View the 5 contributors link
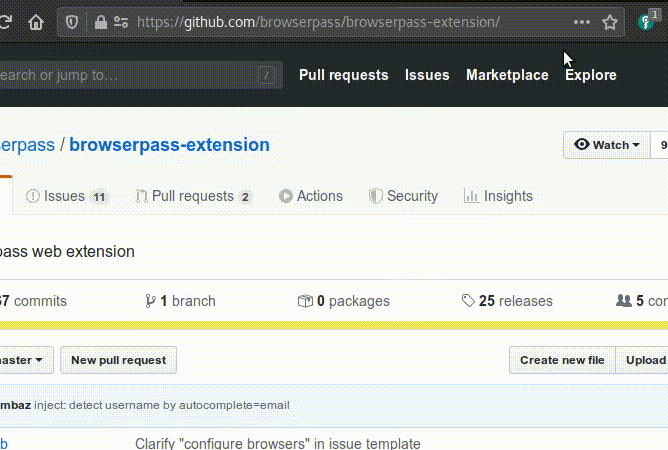Image resolution: width=668 pixels, height=450 pixels. point(642,301)
